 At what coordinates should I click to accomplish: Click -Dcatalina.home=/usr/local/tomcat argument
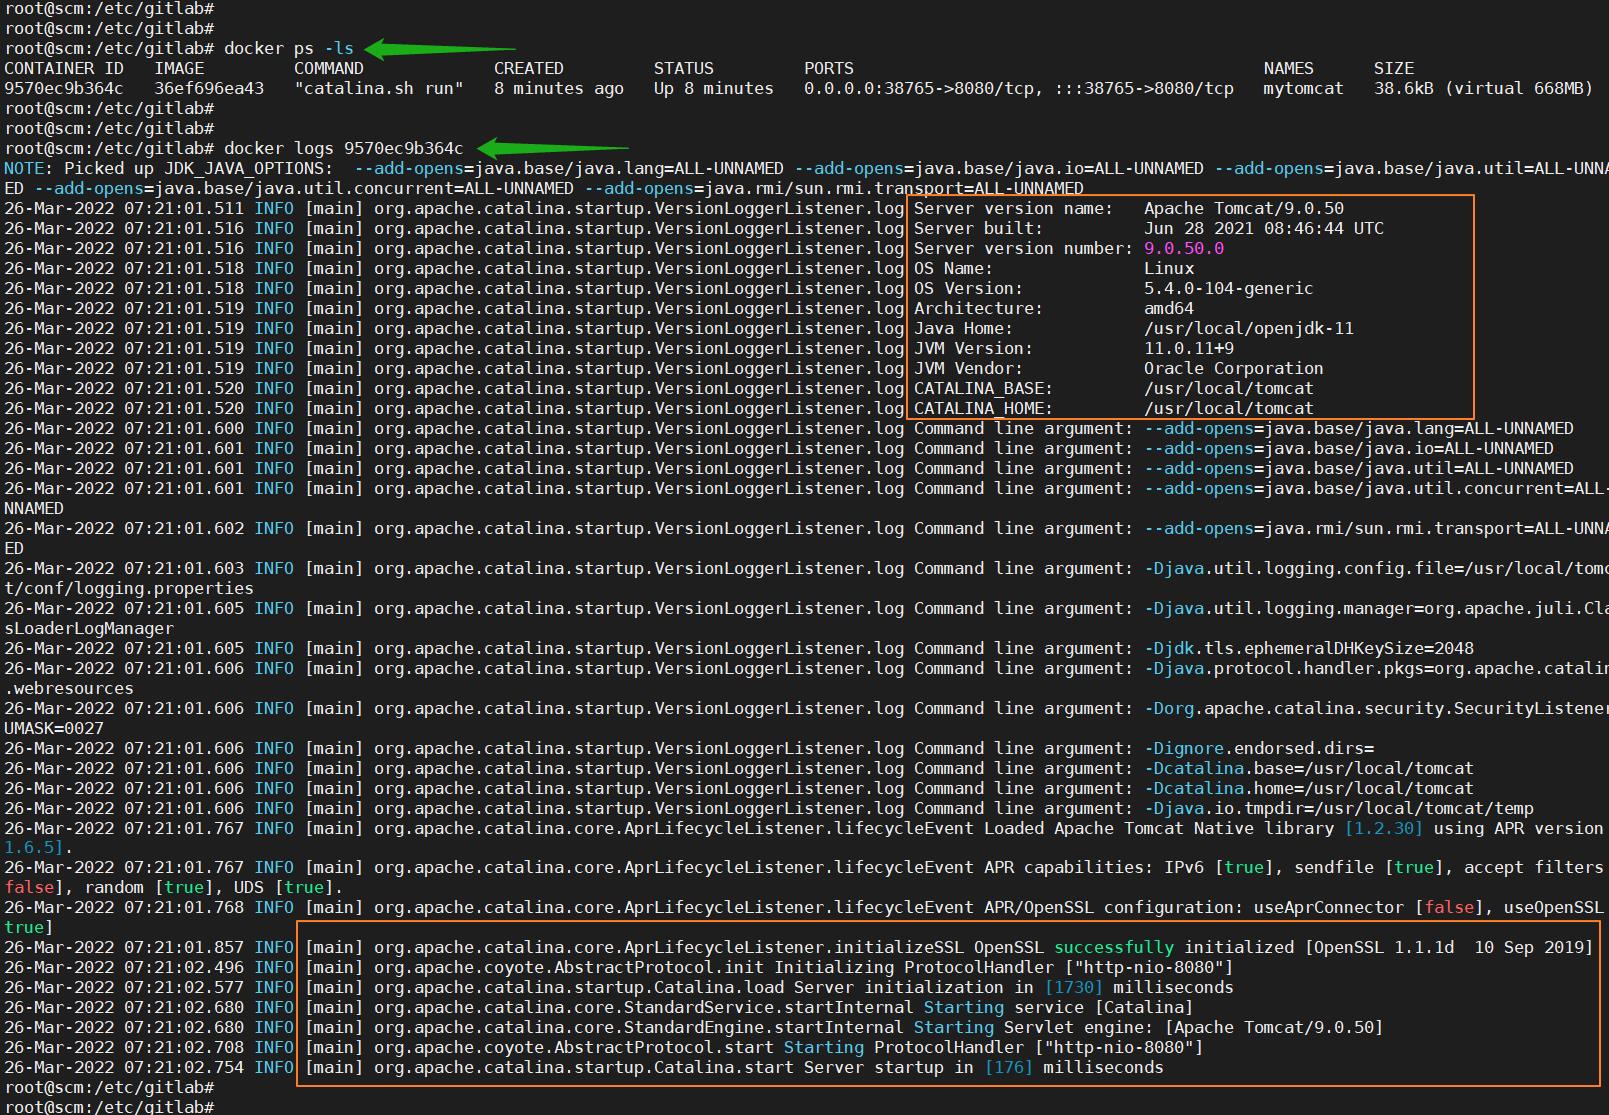(1309, 788)
